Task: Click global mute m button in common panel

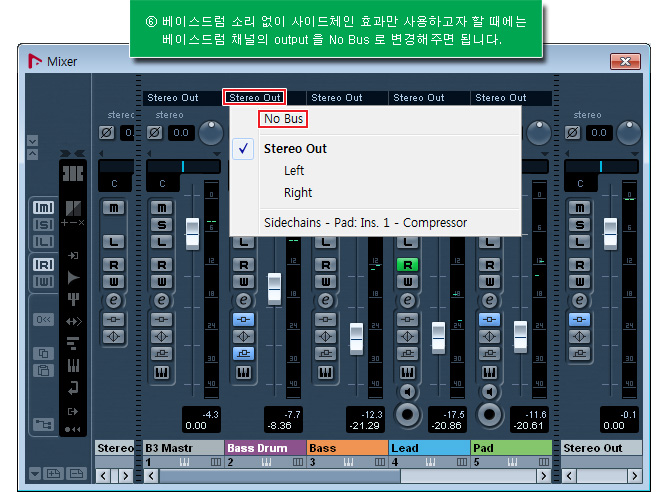Action: 44,208
